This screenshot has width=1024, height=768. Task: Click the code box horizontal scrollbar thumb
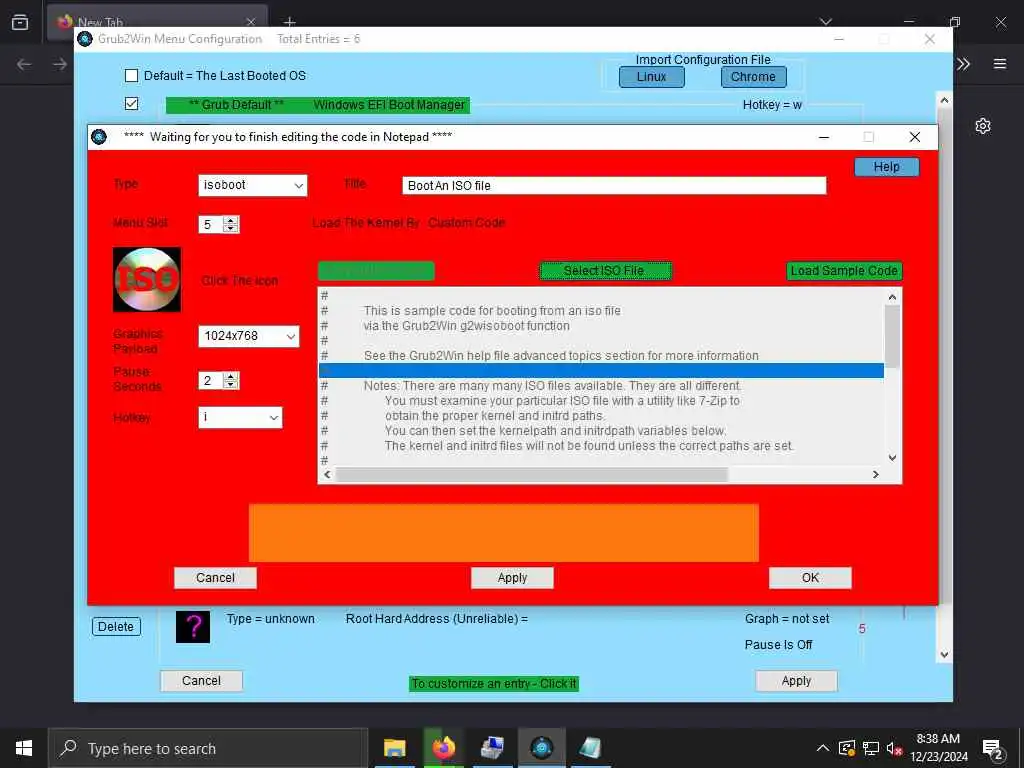(531, 475)
